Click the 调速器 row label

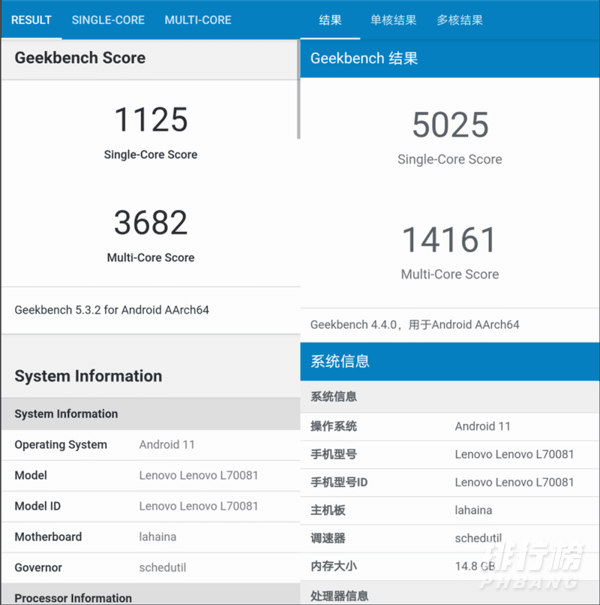pyautogui.click(x=328, y=538)
